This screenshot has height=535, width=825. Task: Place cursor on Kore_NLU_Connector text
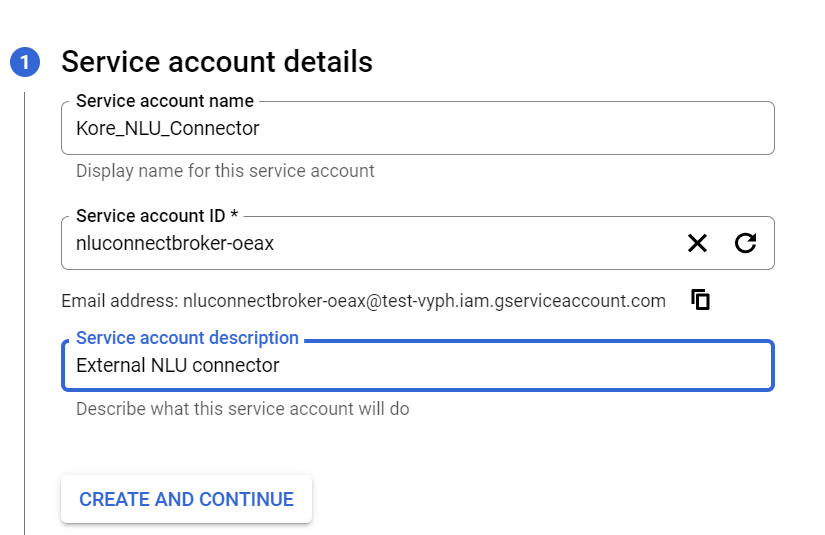click(167, 129)
